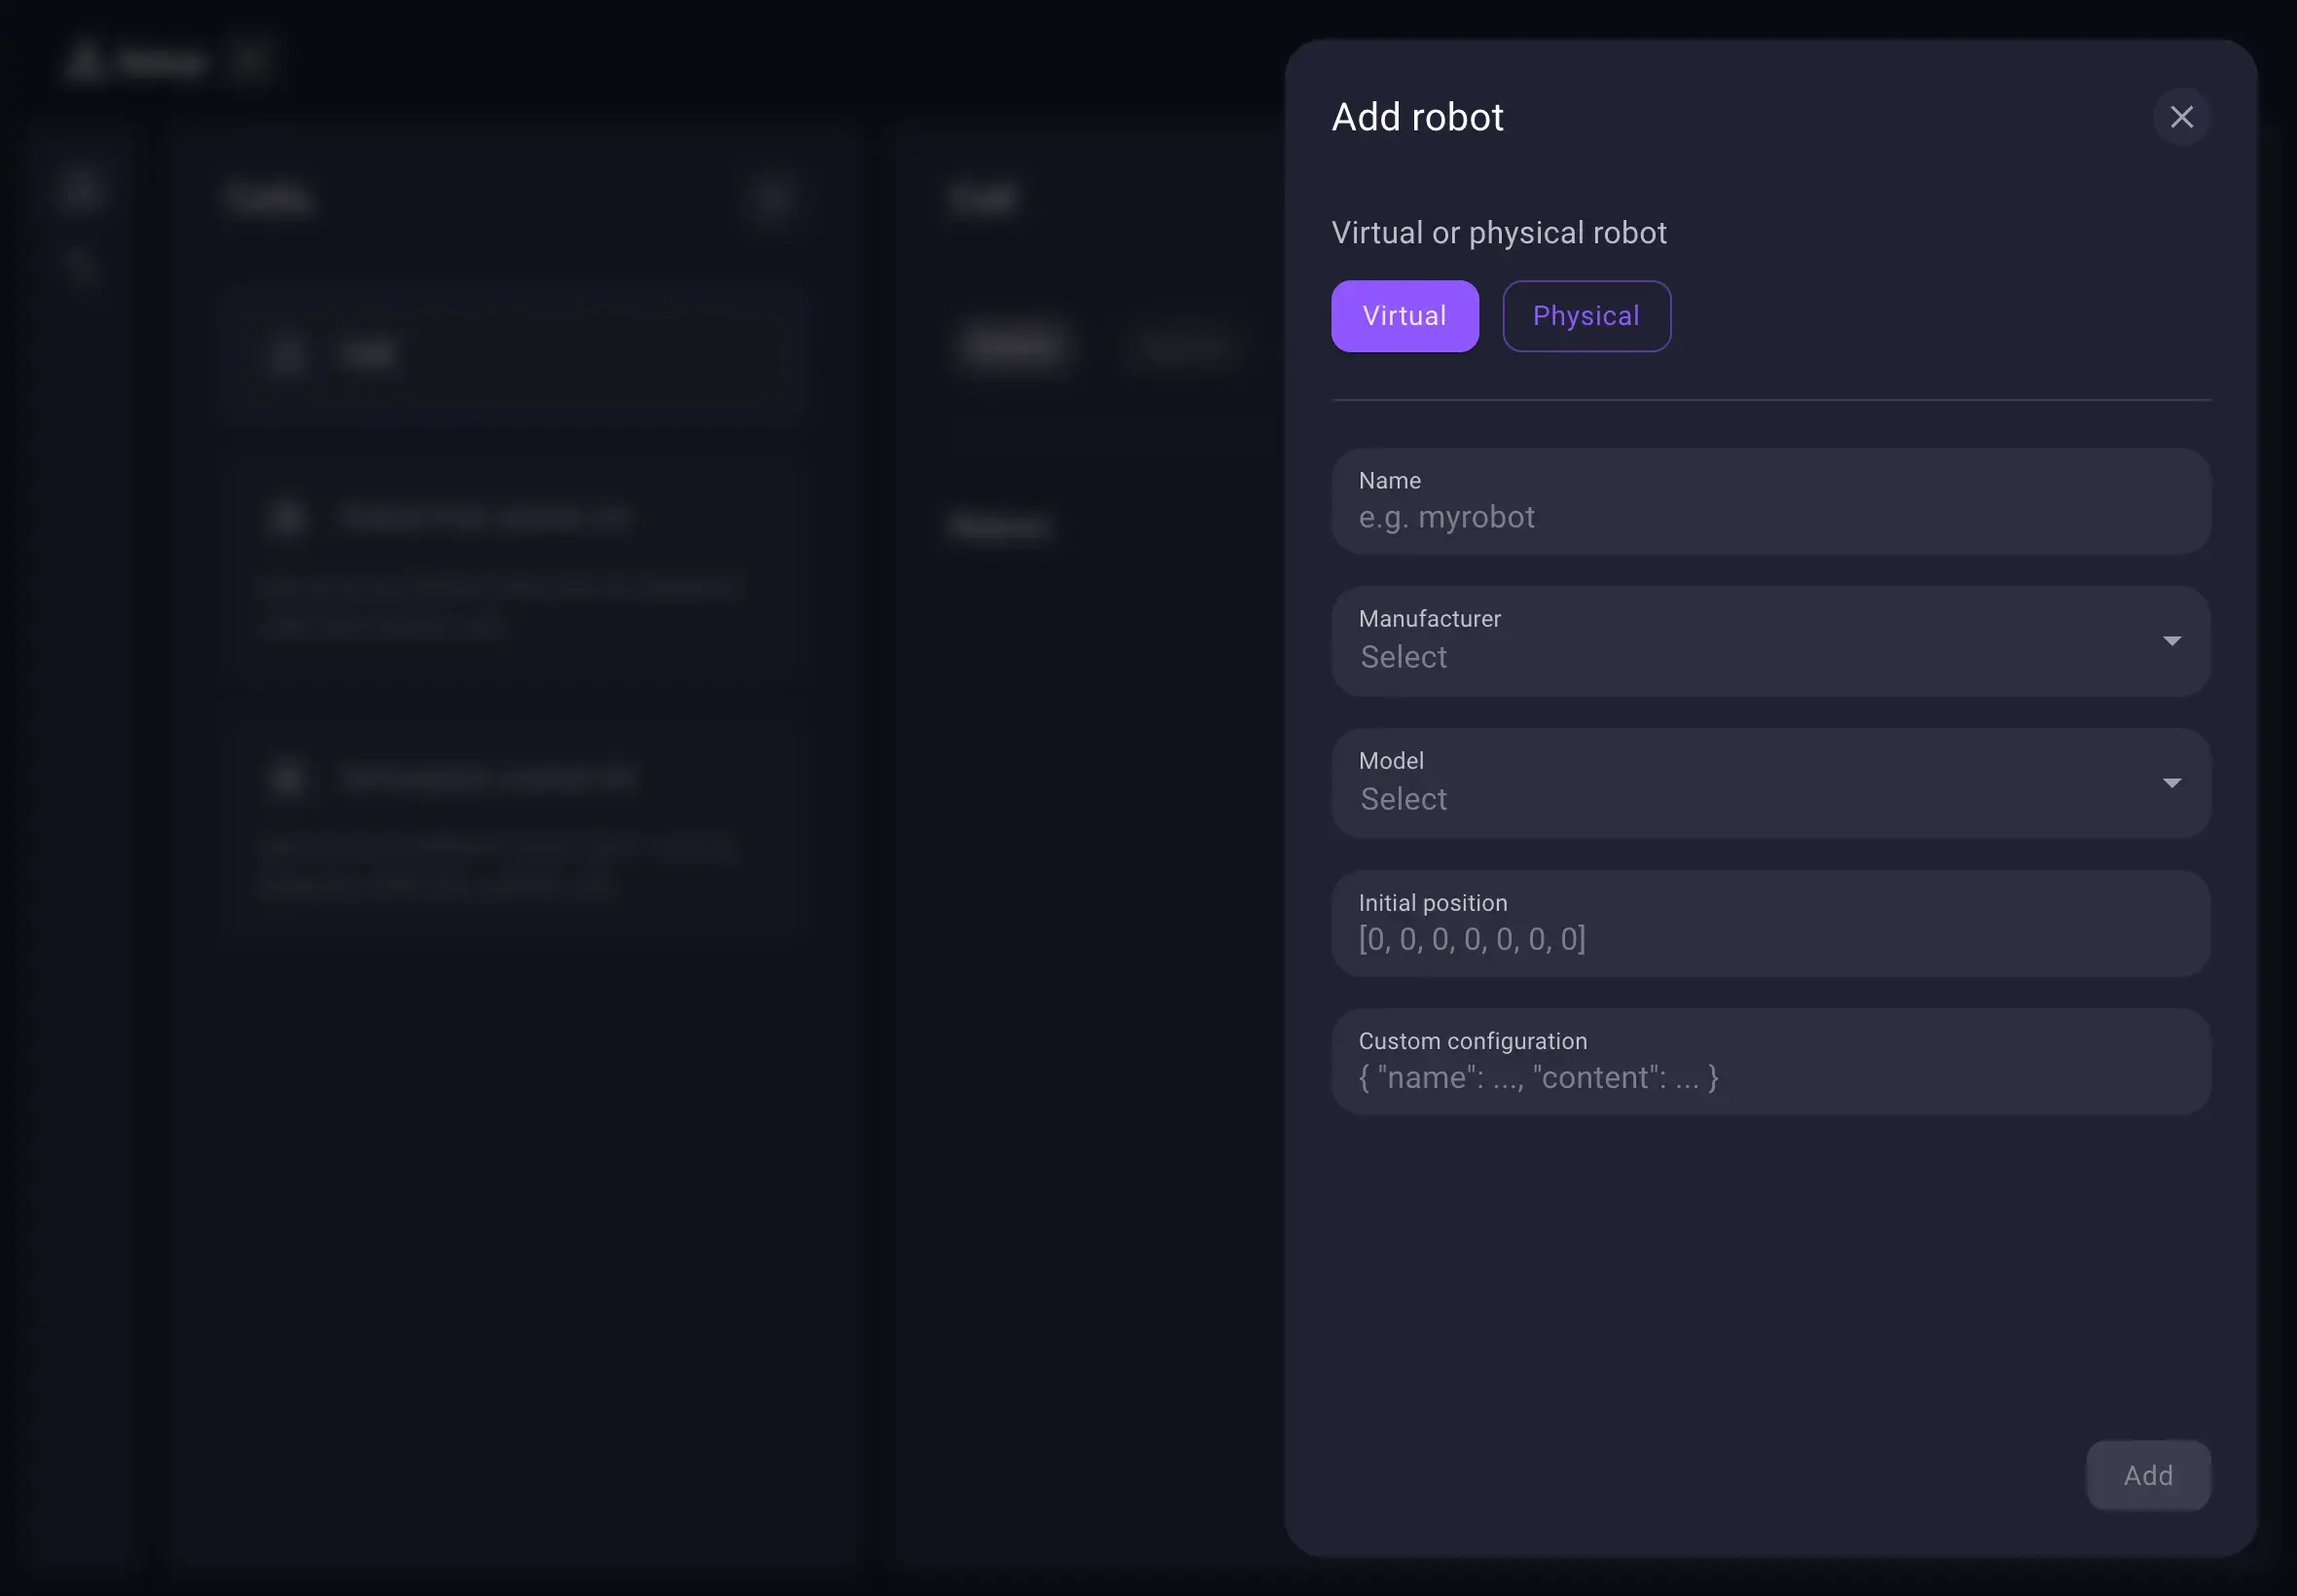Click the "Model" field label
Image resolution: width=2297 pixels, height=1596 pixels.
click(x=1390, y=761)
